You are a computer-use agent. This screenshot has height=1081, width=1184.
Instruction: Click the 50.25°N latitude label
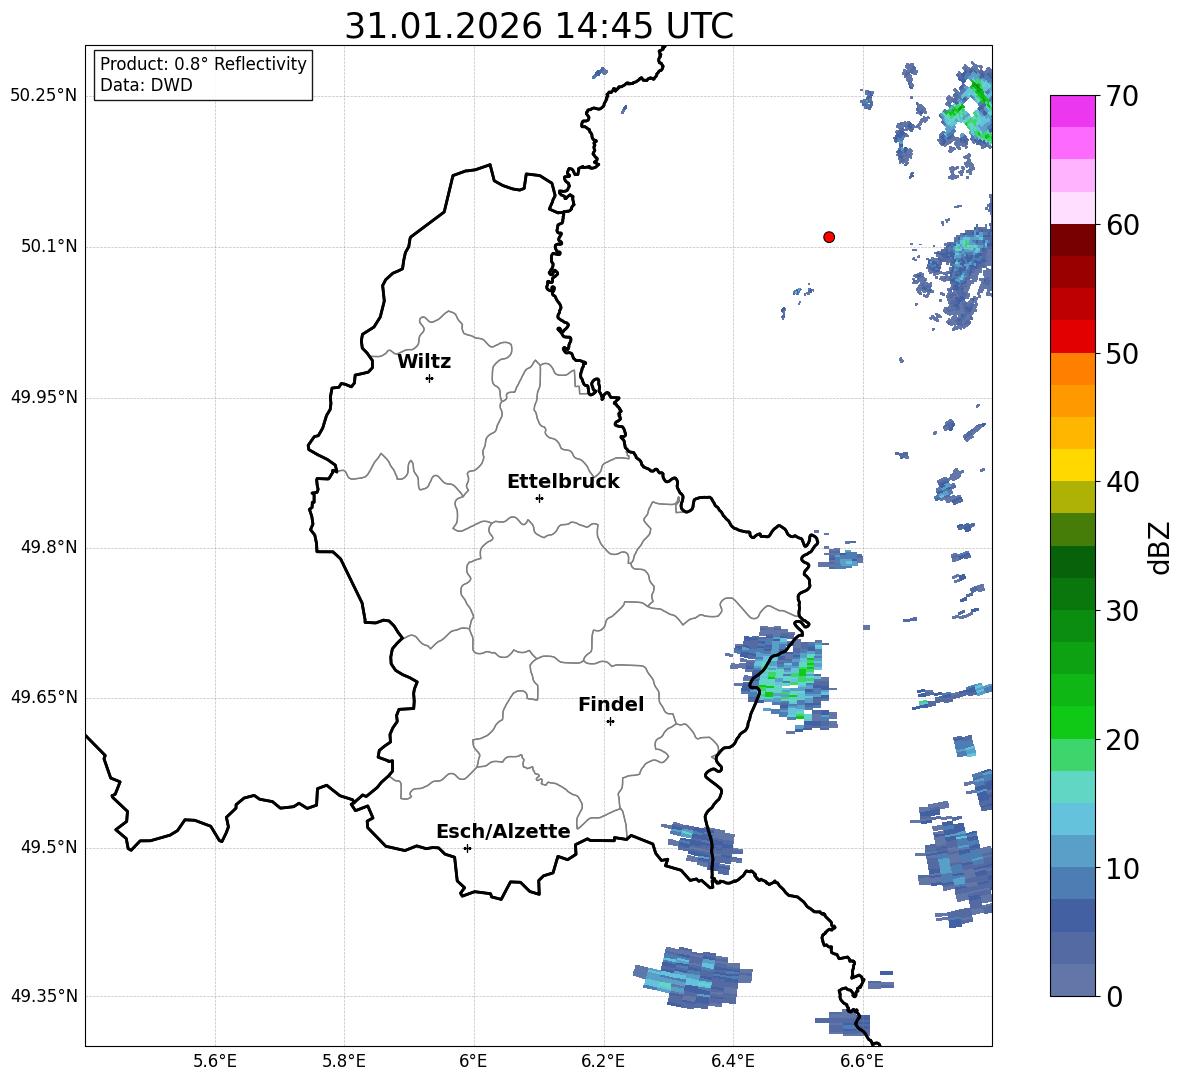coord(44,96)
